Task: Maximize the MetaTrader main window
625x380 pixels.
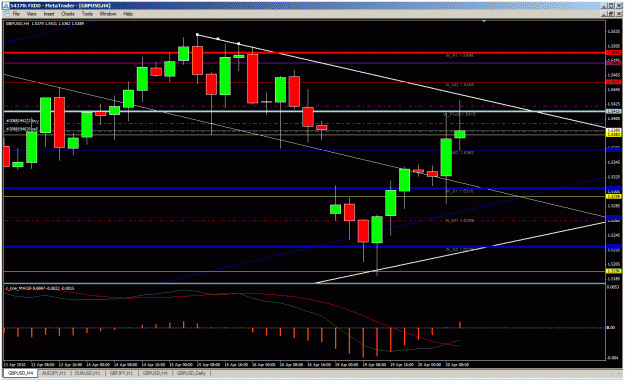Action: point(612,6)
